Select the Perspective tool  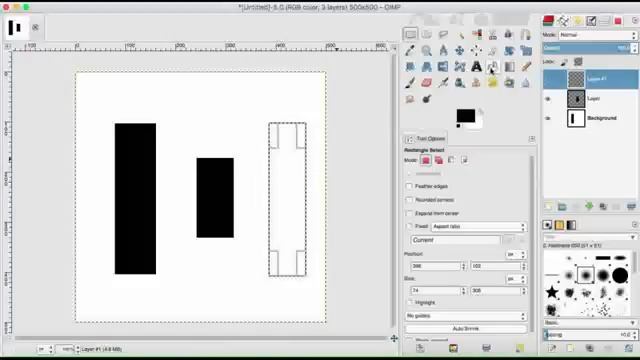click(427, 67)
